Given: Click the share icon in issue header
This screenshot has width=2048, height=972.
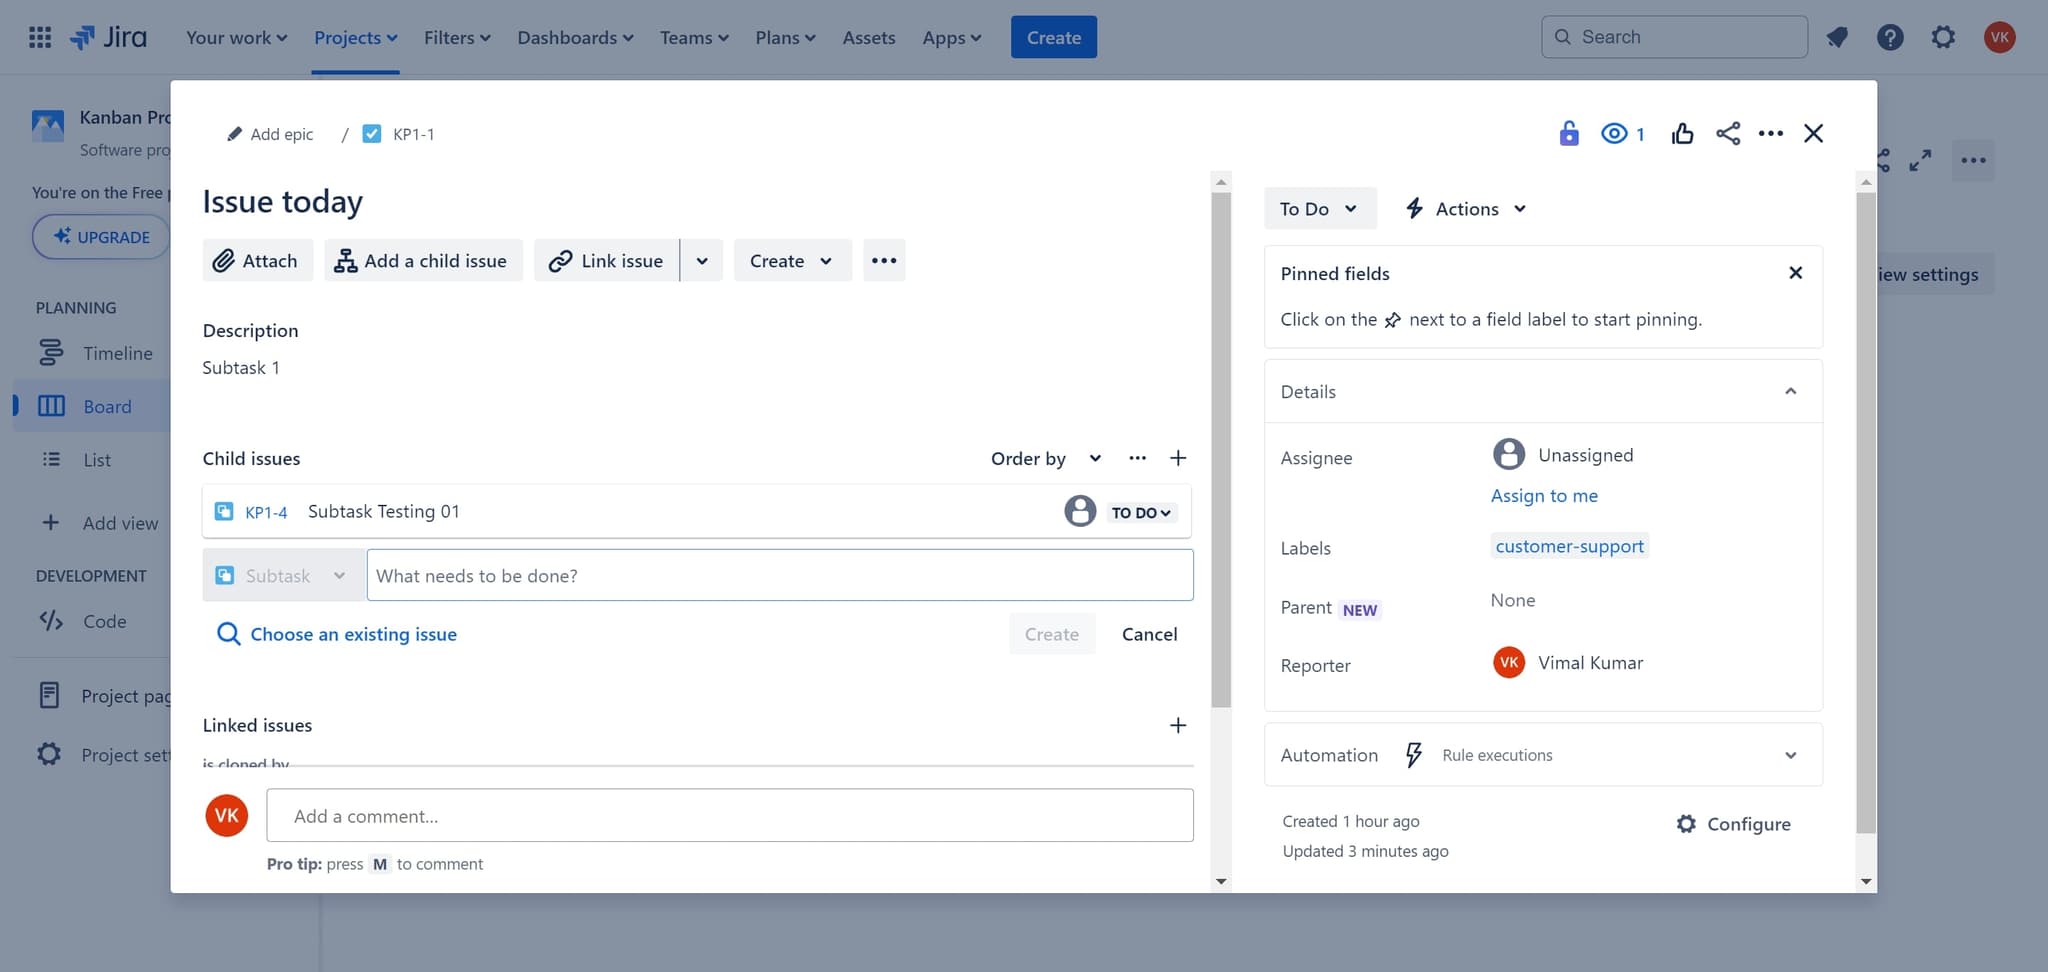Looking at the screenshot, I should tap(1728, 134).
